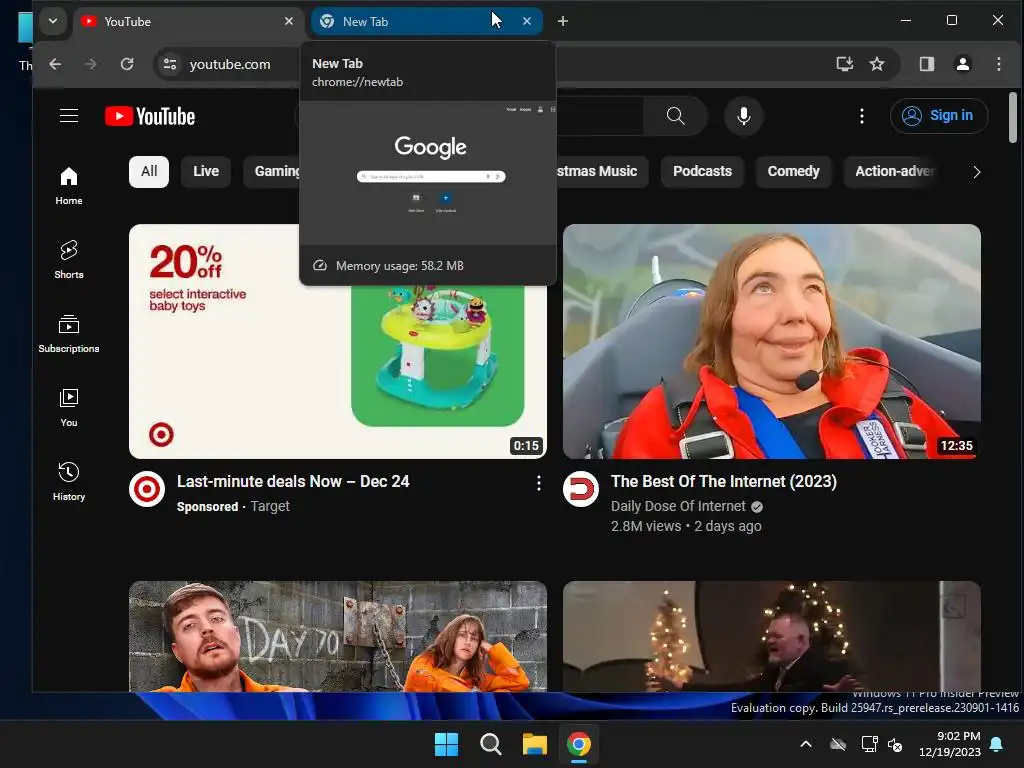Click the YouTube logo

click(150, 116)
